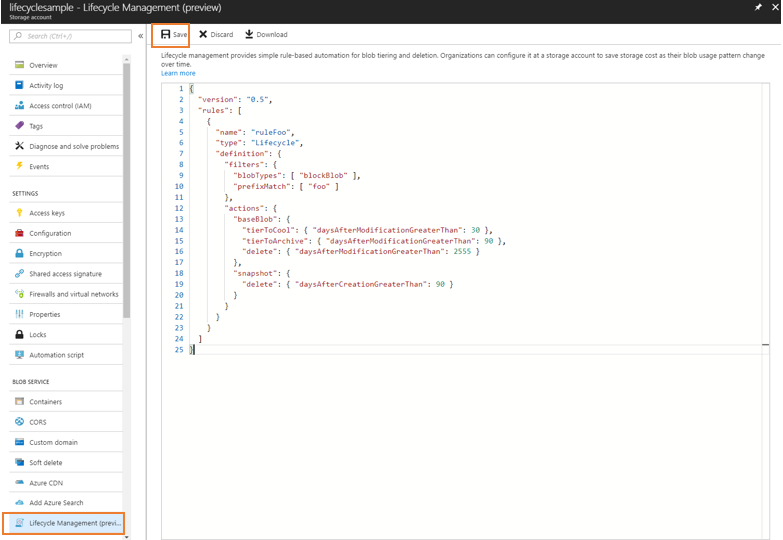Close the Lifecycle Management blade

click(x=774, y=7)
